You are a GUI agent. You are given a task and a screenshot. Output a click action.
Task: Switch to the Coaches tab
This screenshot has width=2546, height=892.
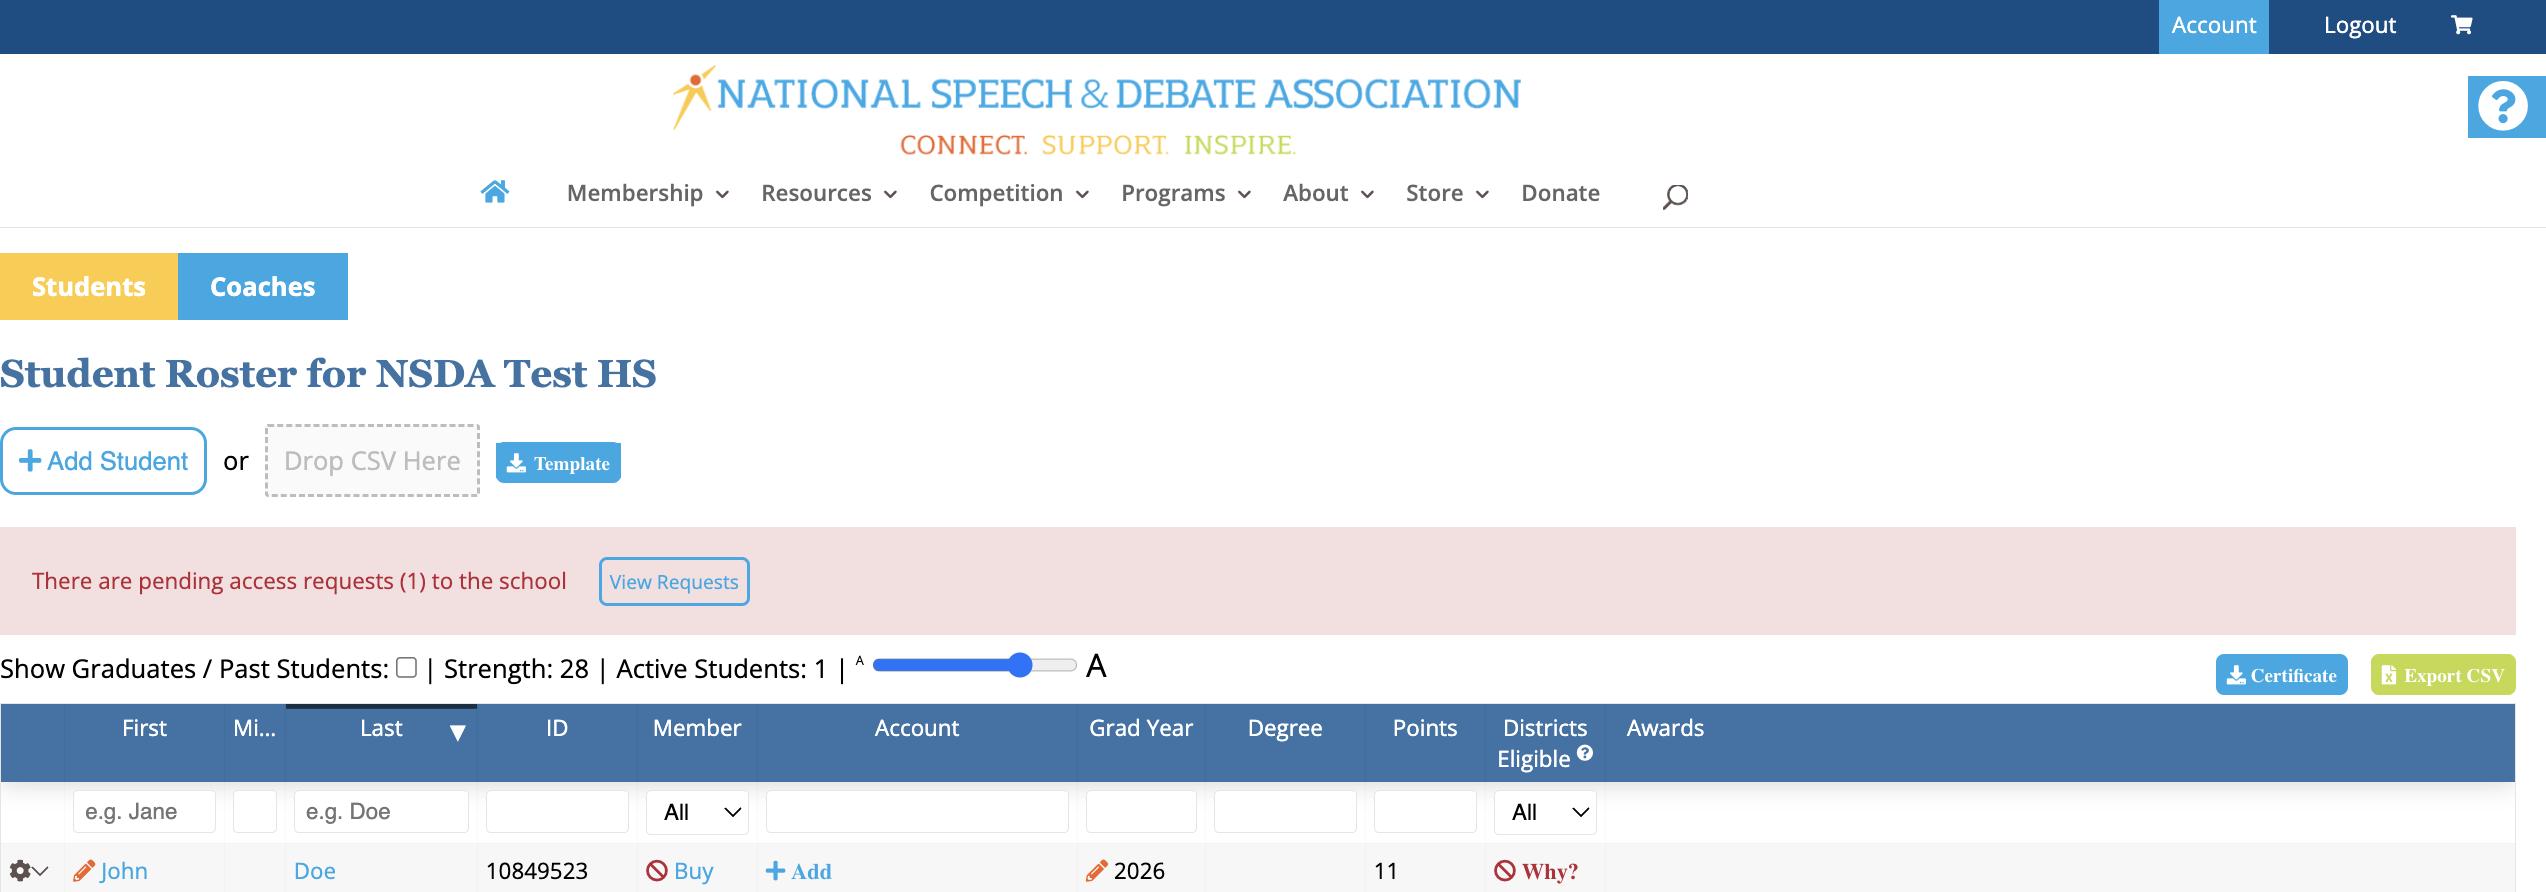click(262, 287)
